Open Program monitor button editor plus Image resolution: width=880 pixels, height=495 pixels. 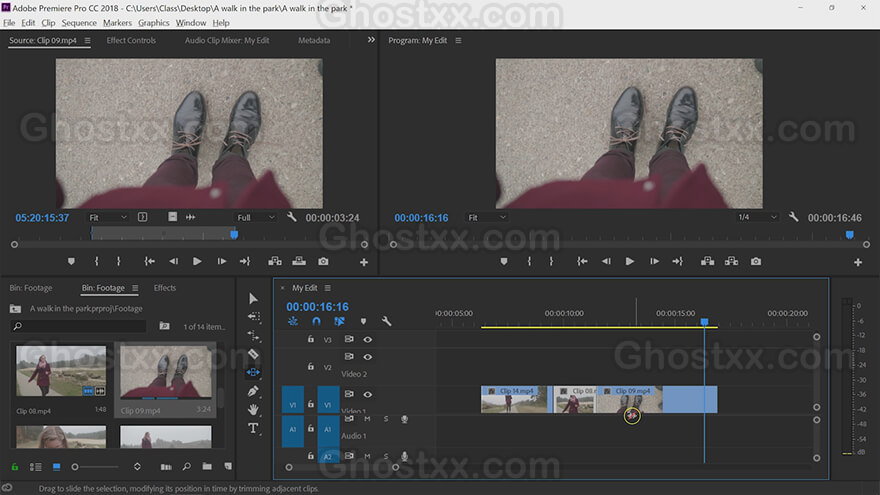tap(858, 262)
